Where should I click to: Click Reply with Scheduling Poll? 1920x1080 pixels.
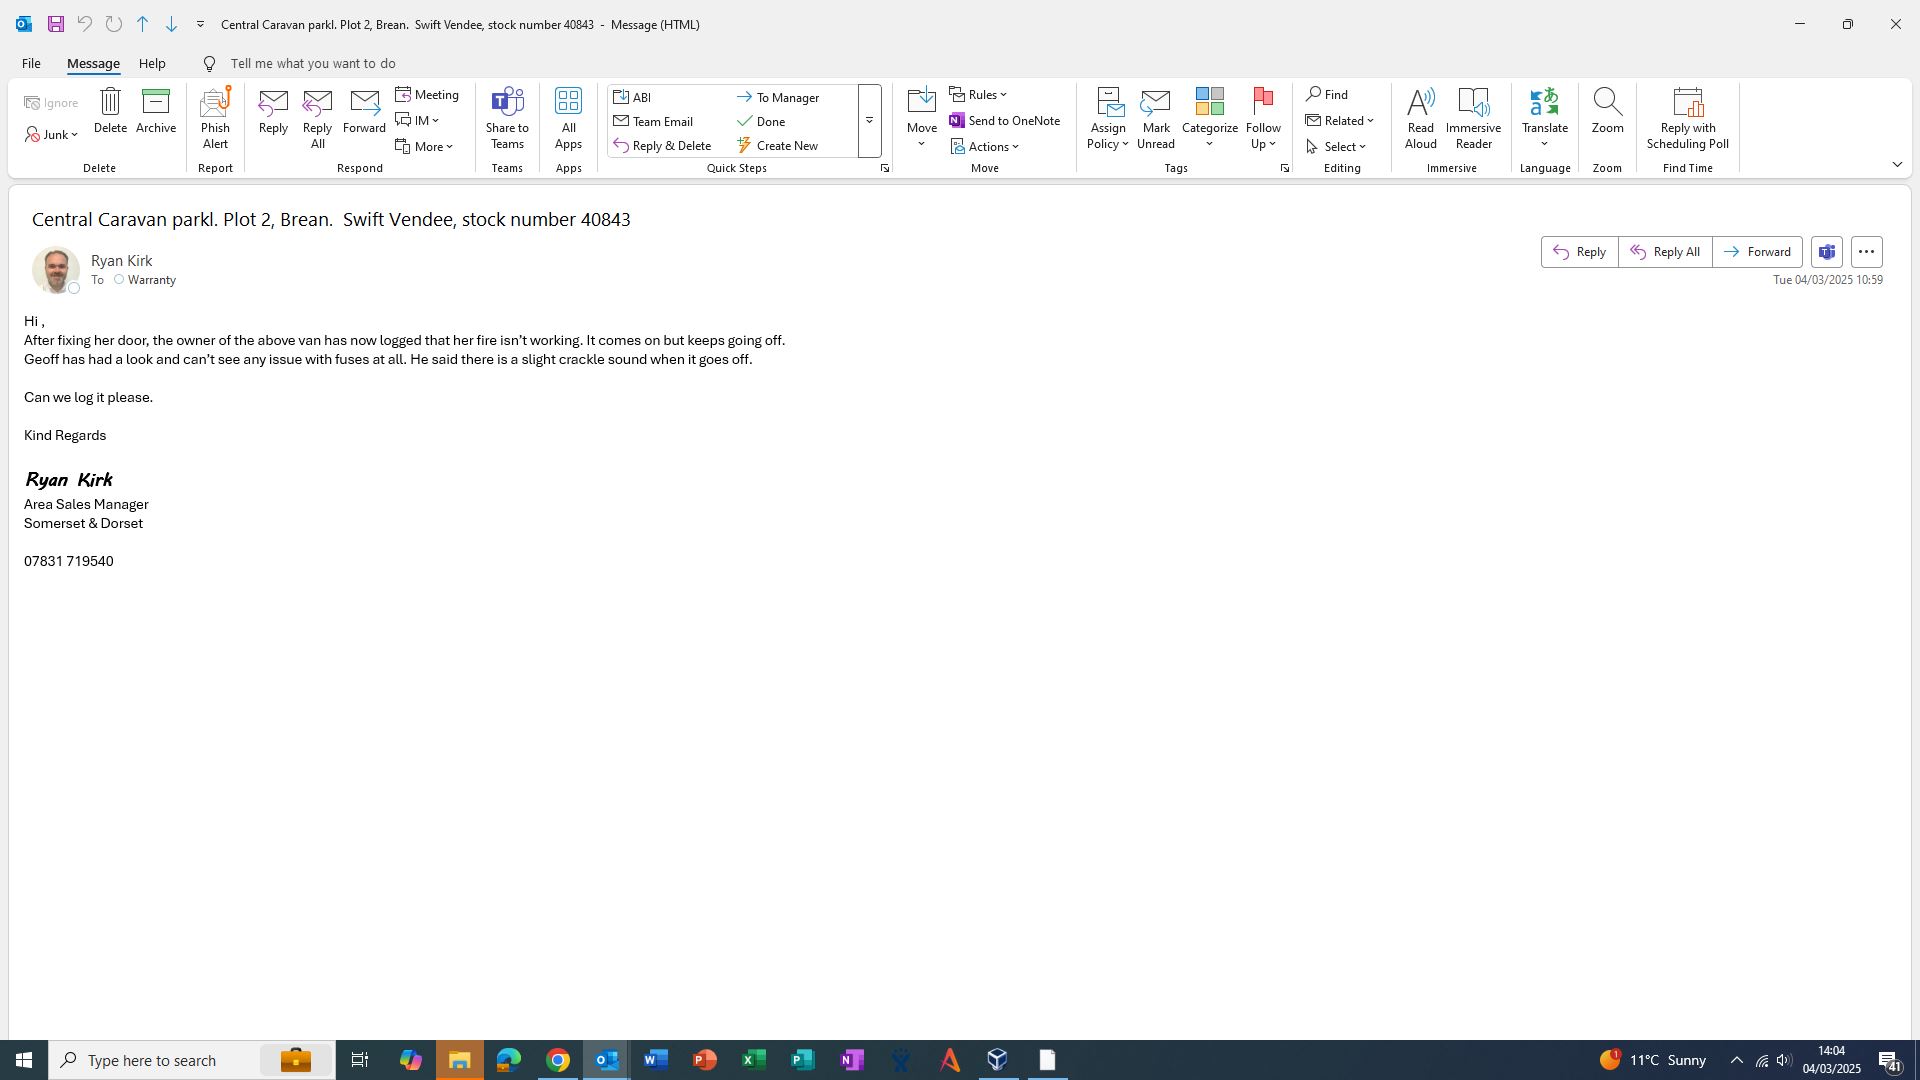pos(1687,103)
